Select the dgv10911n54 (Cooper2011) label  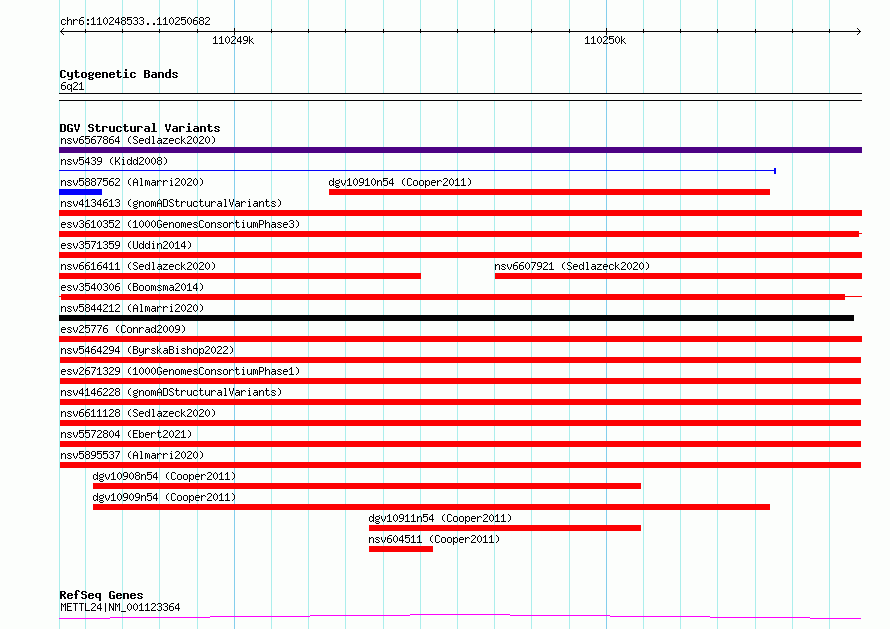pos(440,518)
